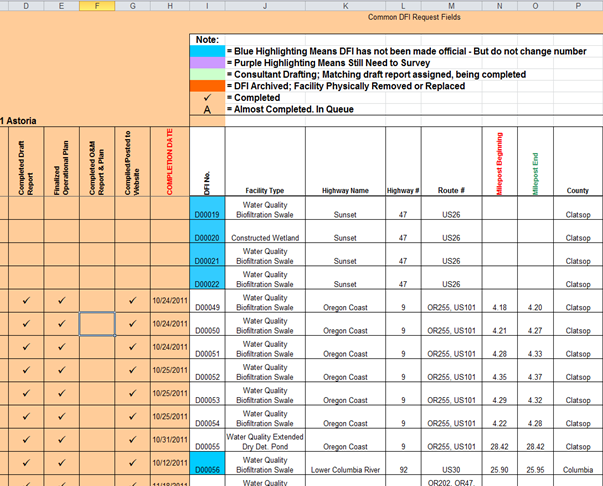The width and height of the screenshot is (603, 486).
Task: Click the green 'Milepost End' header
Action: pos(535,161)
